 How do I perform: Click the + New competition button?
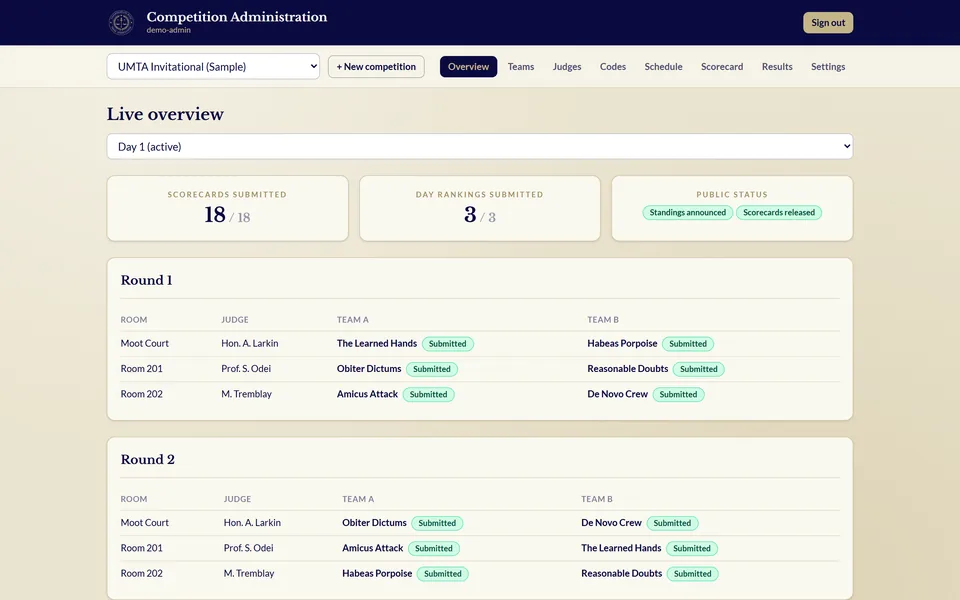(x=376, y=67)
